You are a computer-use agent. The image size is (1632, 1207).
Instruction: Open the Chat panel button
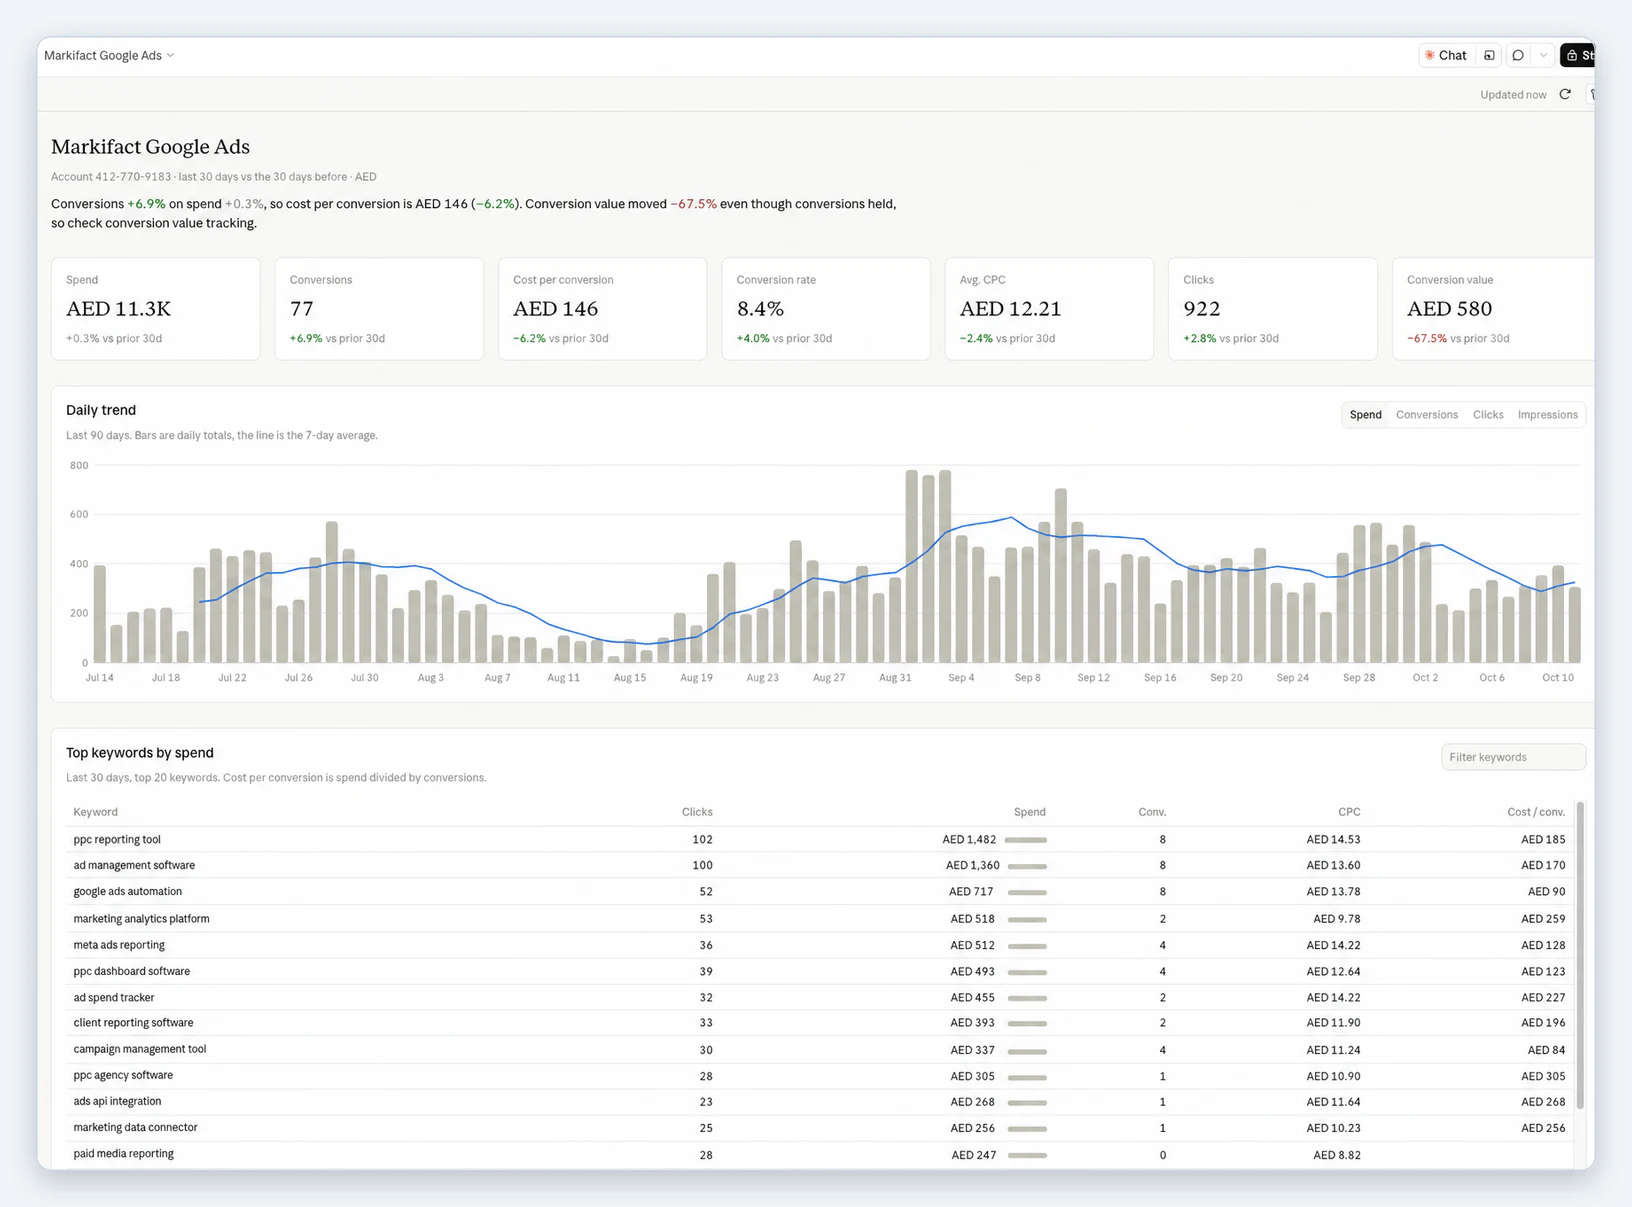1445,55
